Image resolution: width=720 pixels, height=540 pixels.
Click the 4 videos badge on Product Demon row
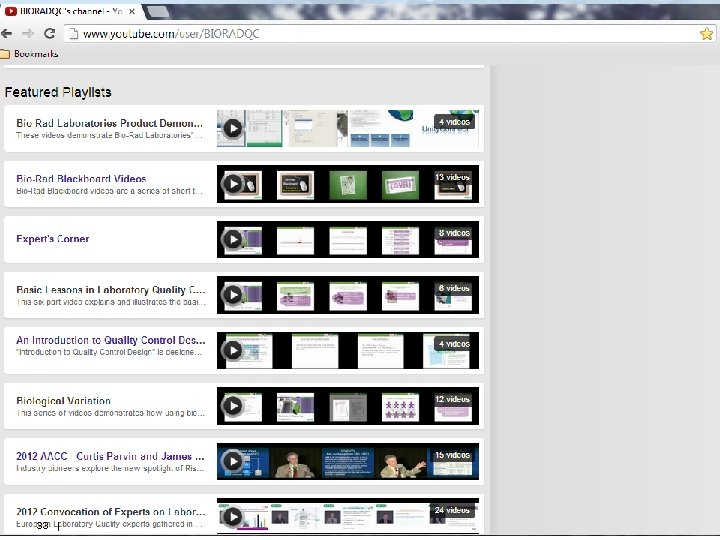click(x=454, y=122)
